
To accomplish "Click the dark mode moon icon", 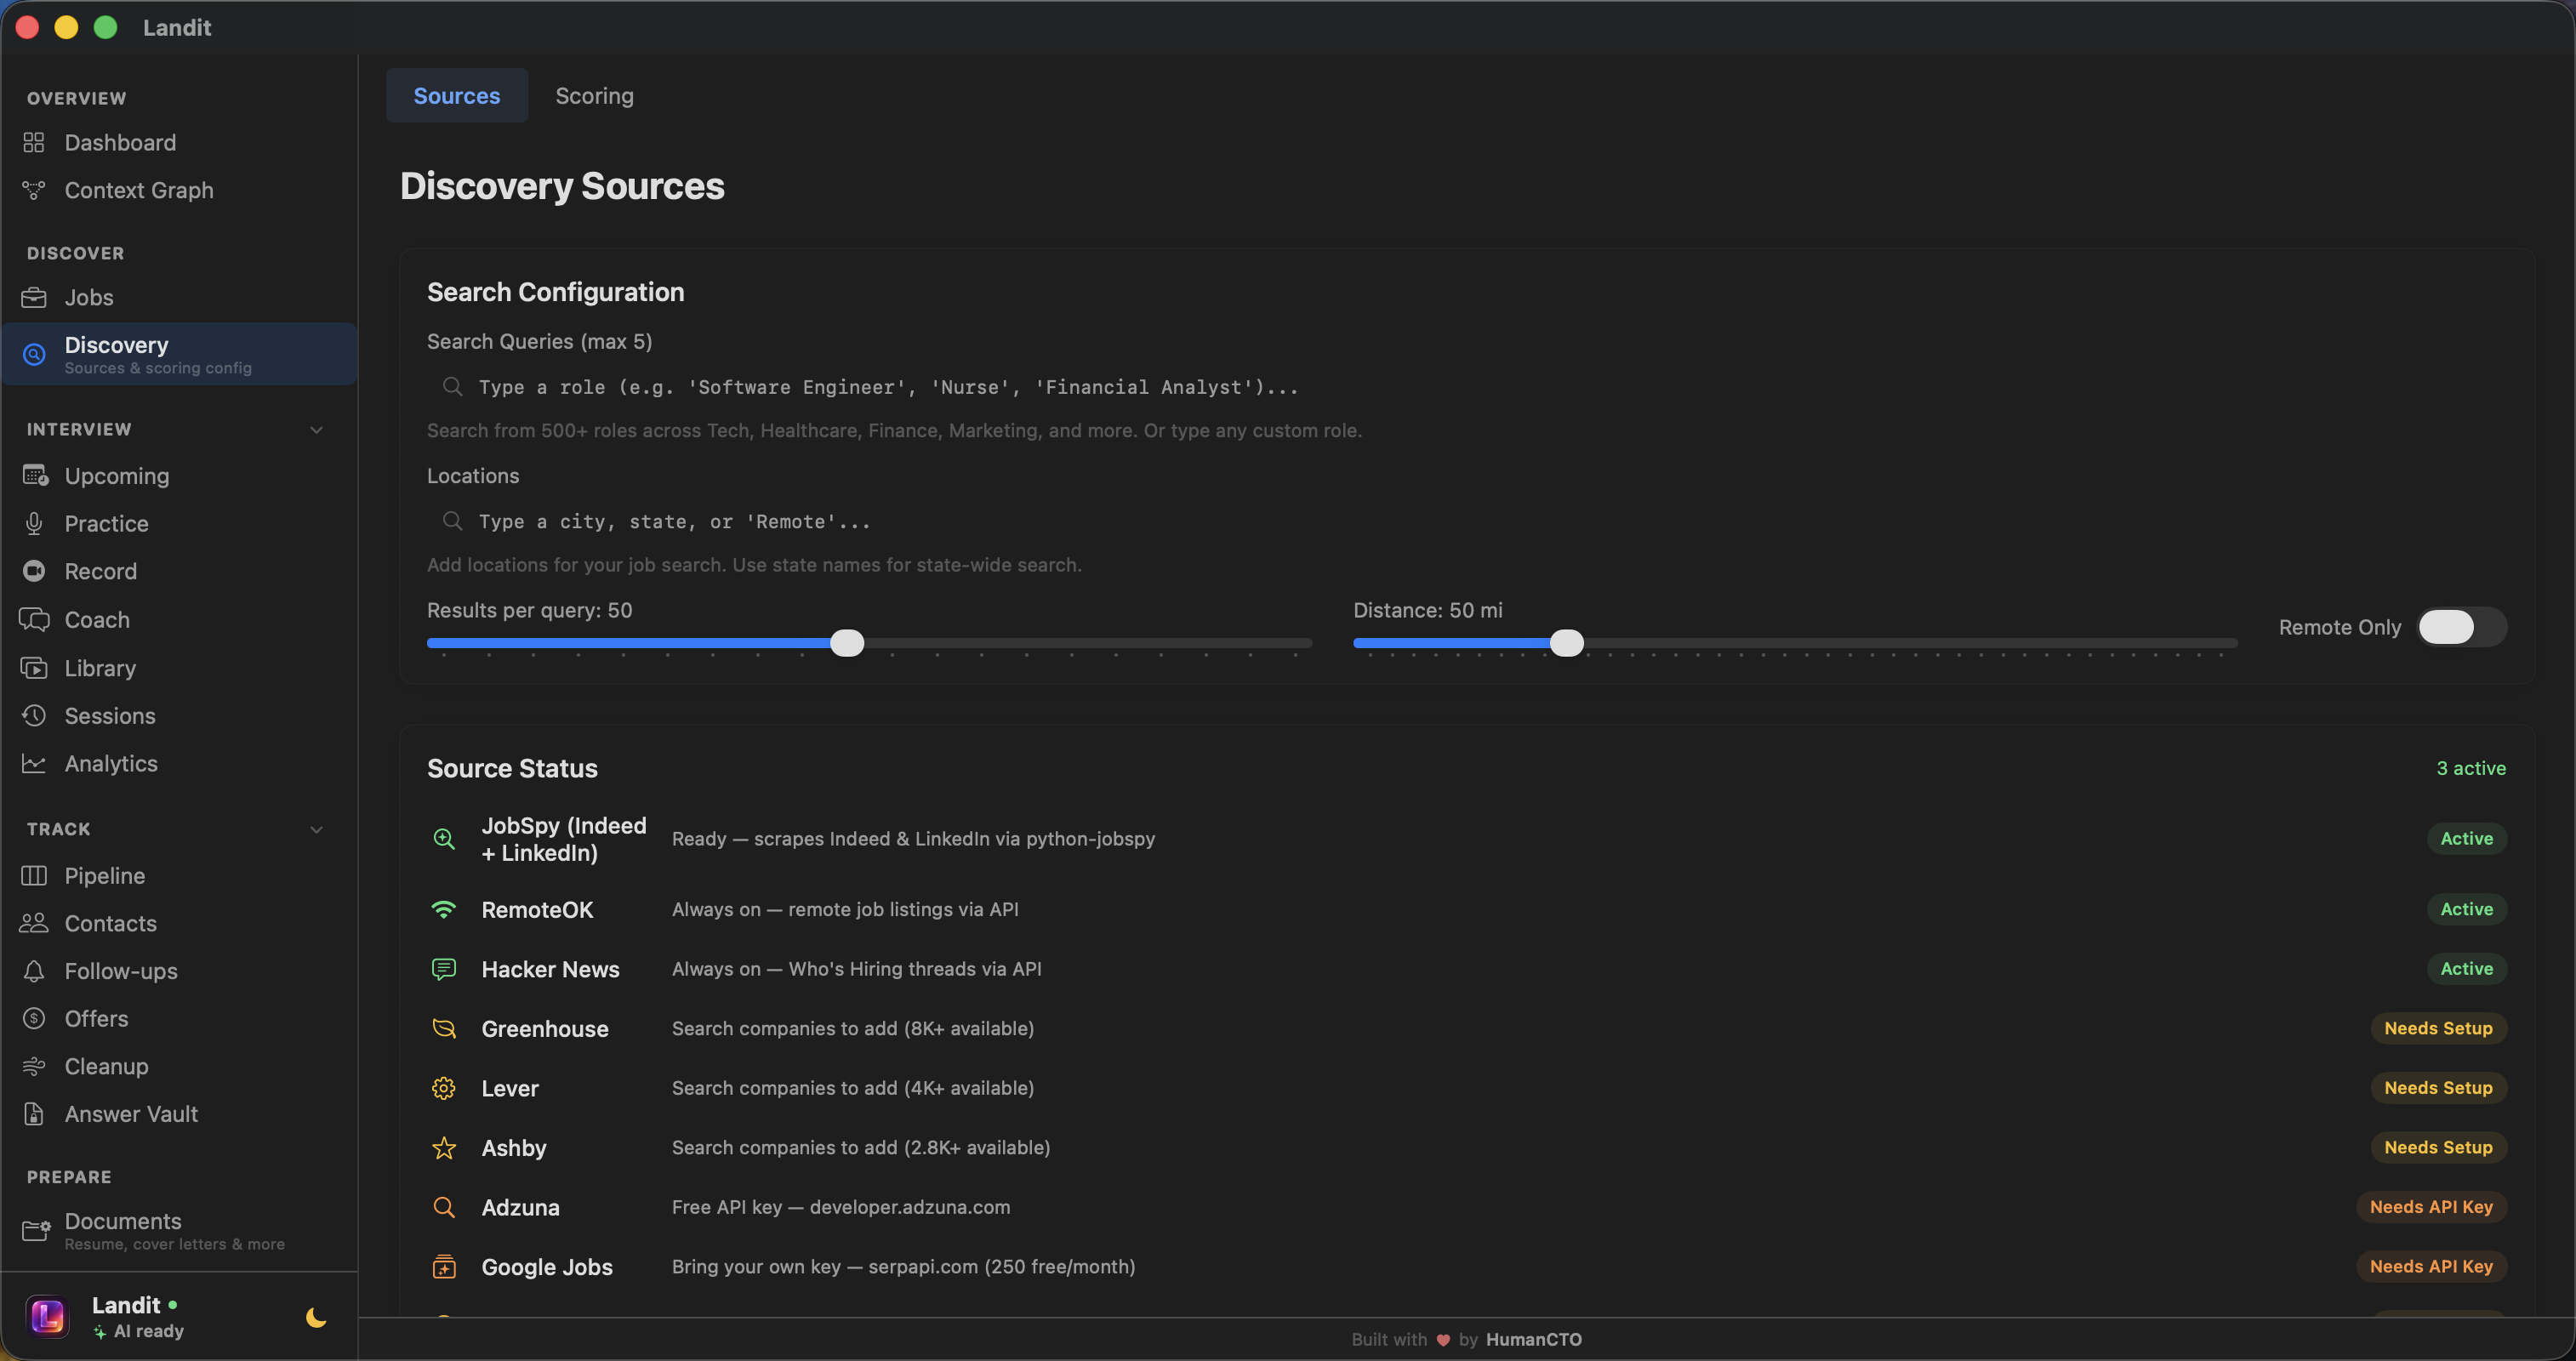I will tap(314, 1318).
